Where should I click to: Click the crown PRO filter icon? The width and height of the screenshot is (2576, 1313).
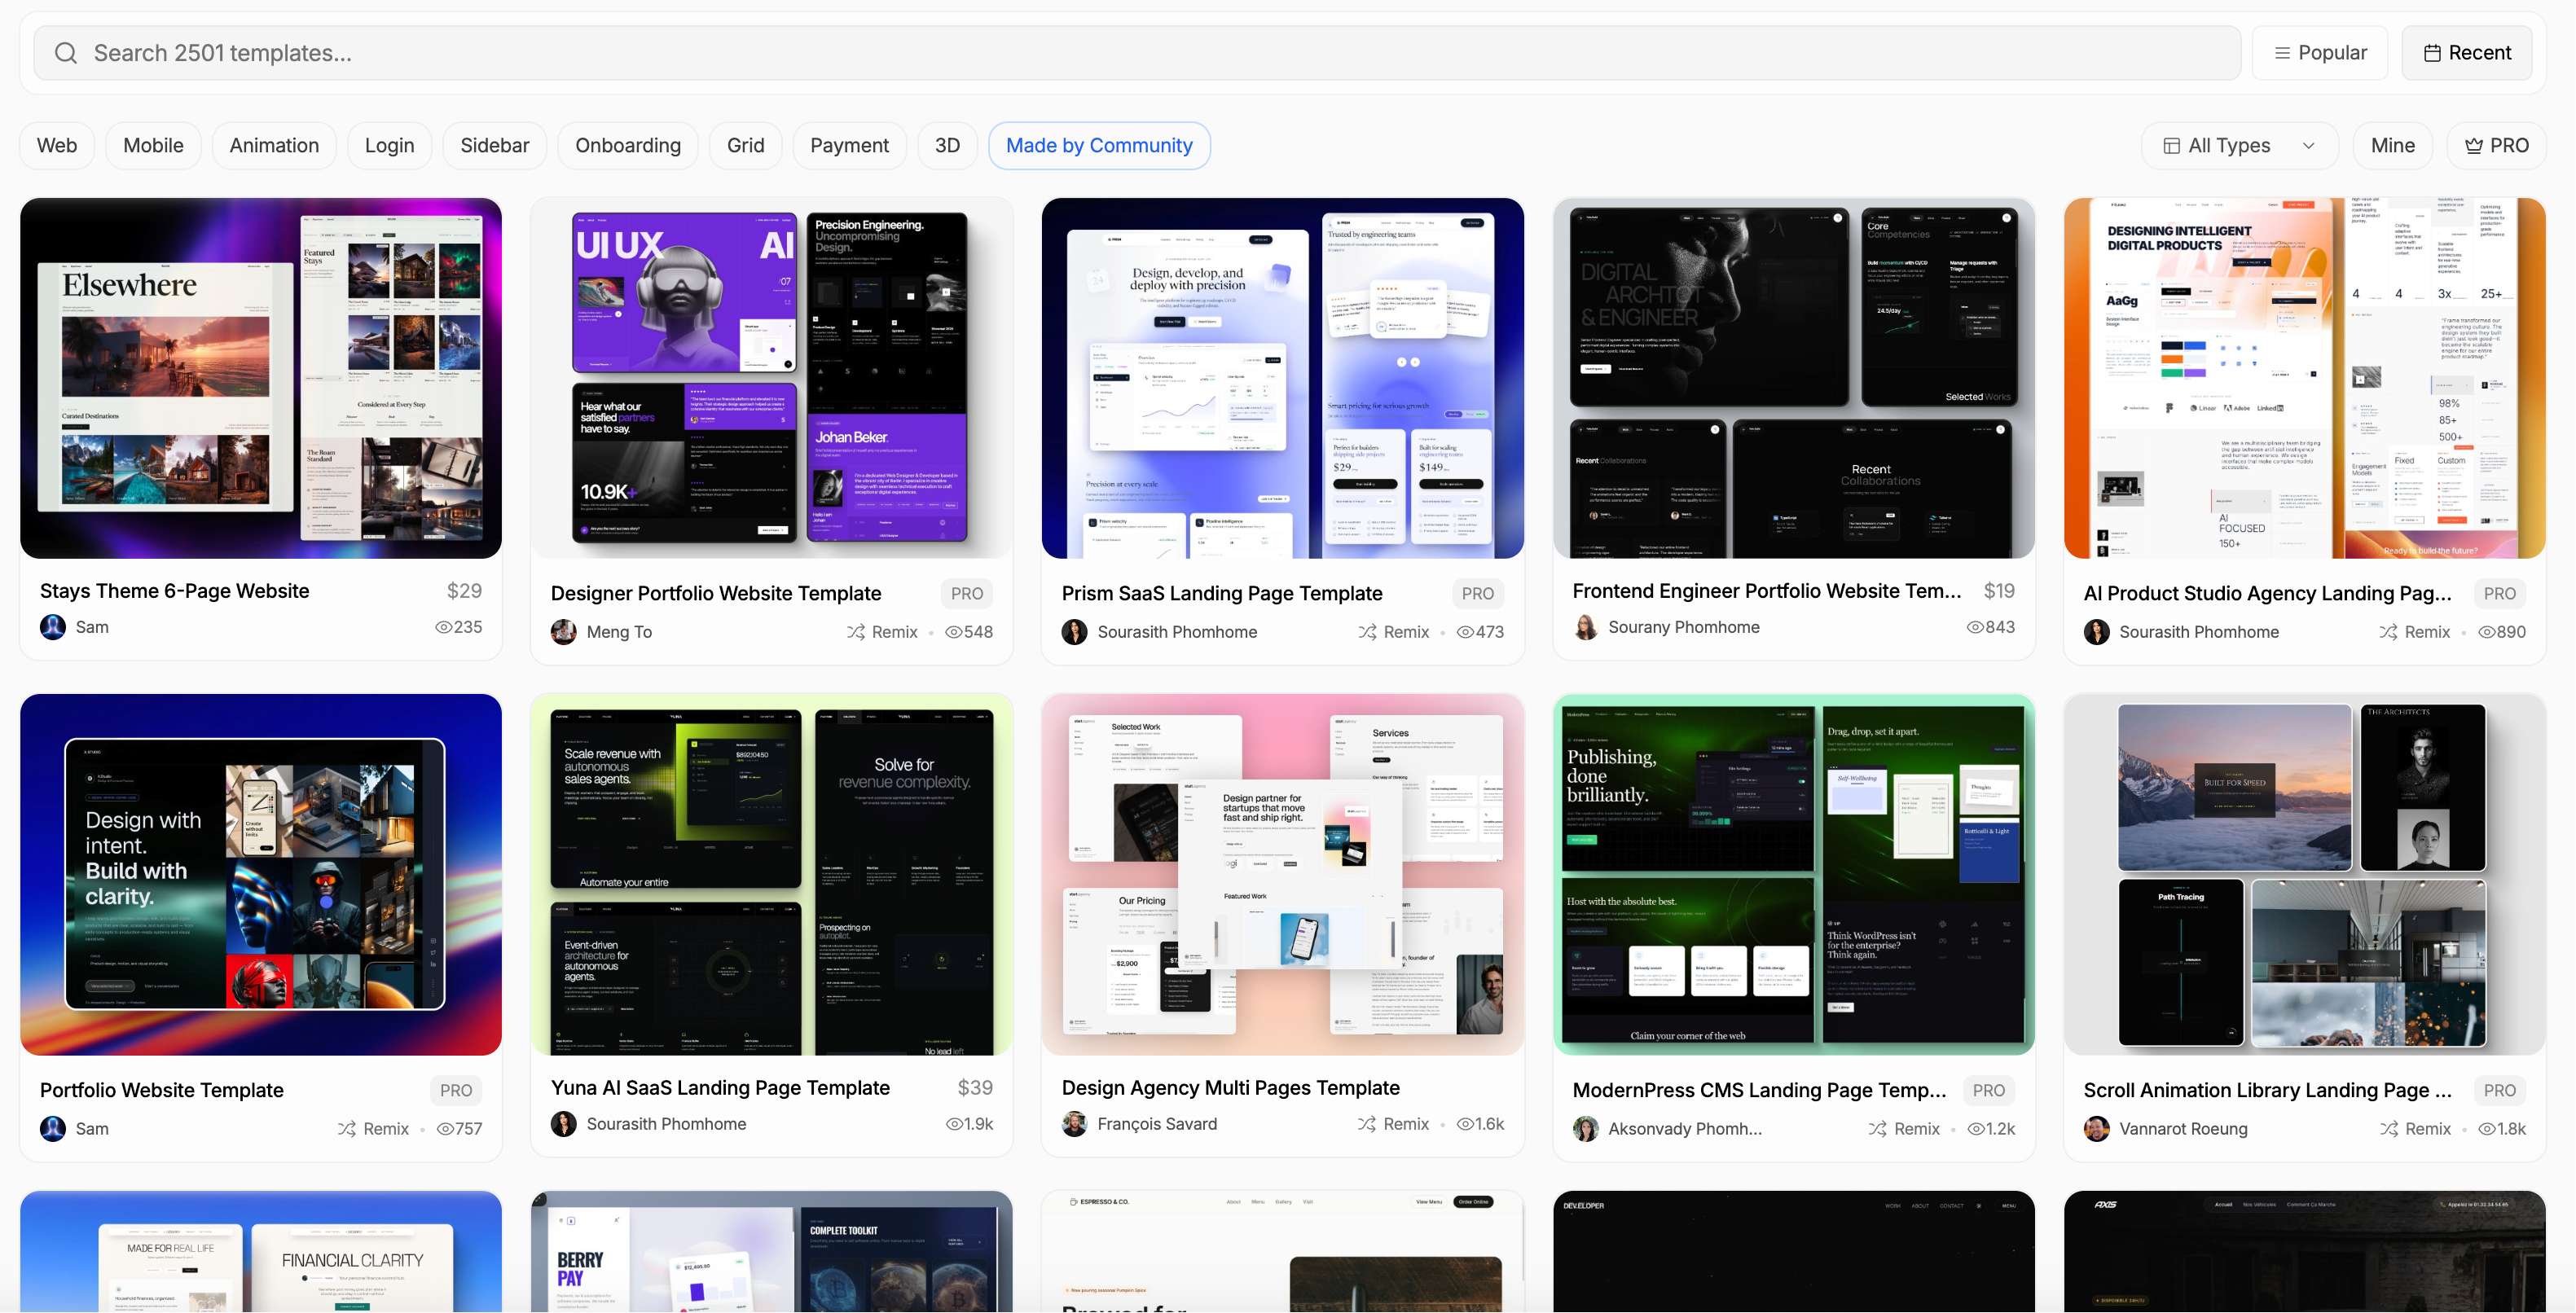2473,146
